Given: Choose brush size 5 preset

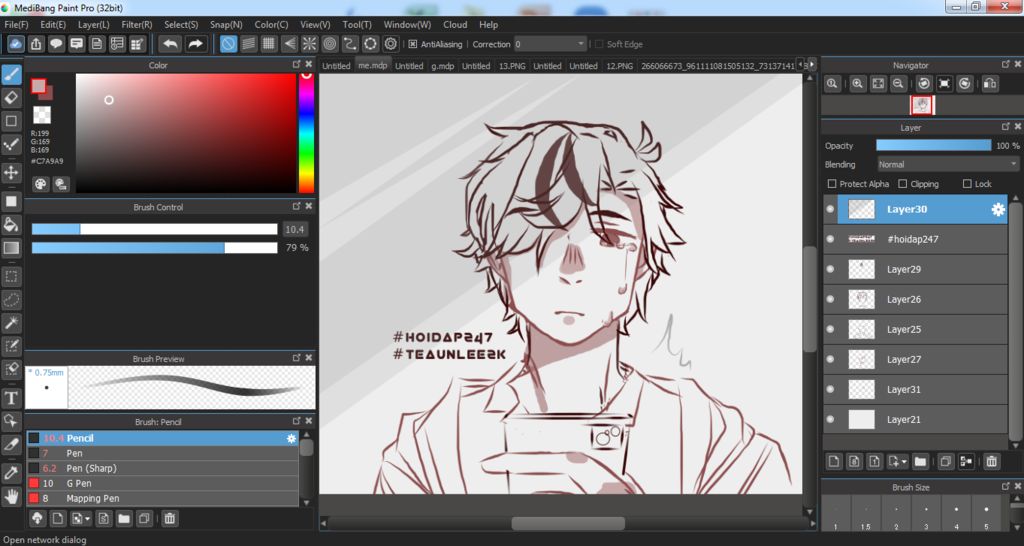Looking at the screenshot, I should (986, 514).
